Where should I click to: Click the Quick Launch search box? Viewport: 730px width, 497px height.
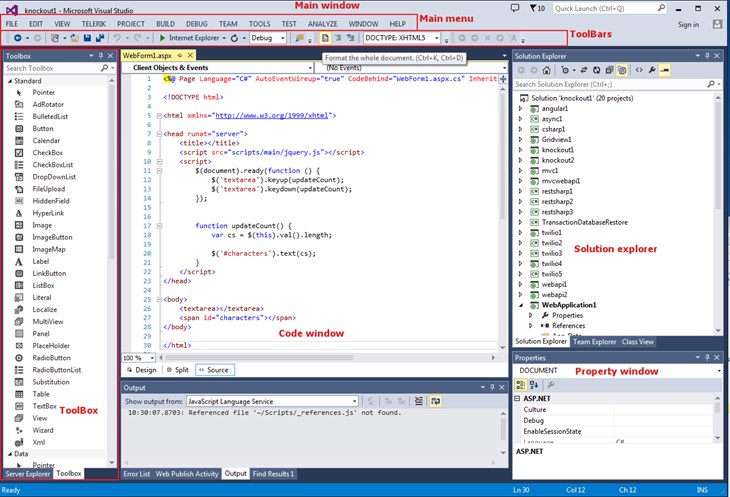tap(610, 8)
